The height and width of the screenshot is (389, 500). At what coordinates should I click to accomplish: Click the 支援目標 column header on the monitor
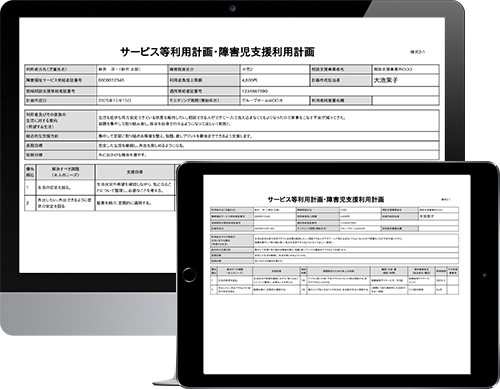click(135, 172)
